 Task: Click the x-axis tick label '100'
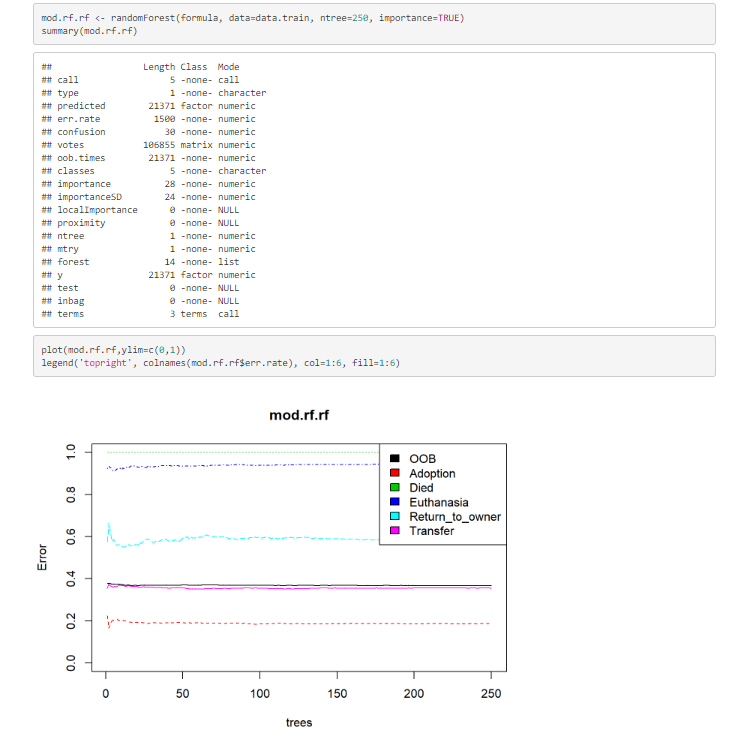click(x=260, y=694)
